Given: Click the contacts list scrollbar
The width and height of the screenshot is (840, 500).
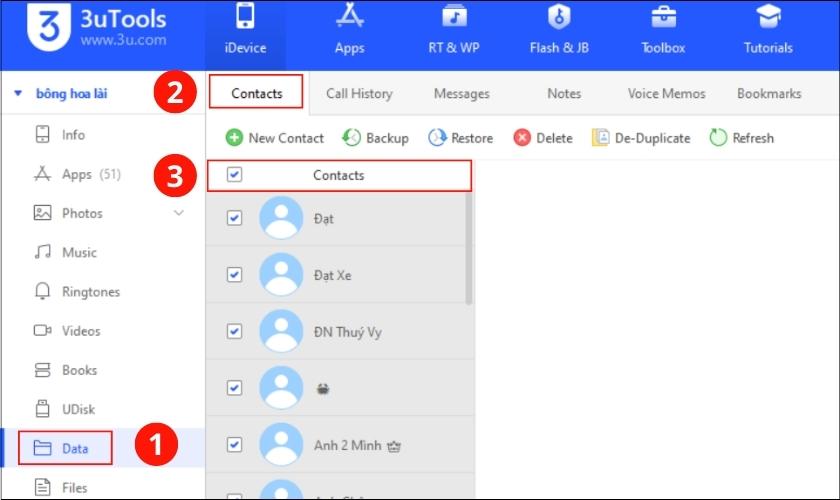Looking at the screenshot, I should click(469, 248).
